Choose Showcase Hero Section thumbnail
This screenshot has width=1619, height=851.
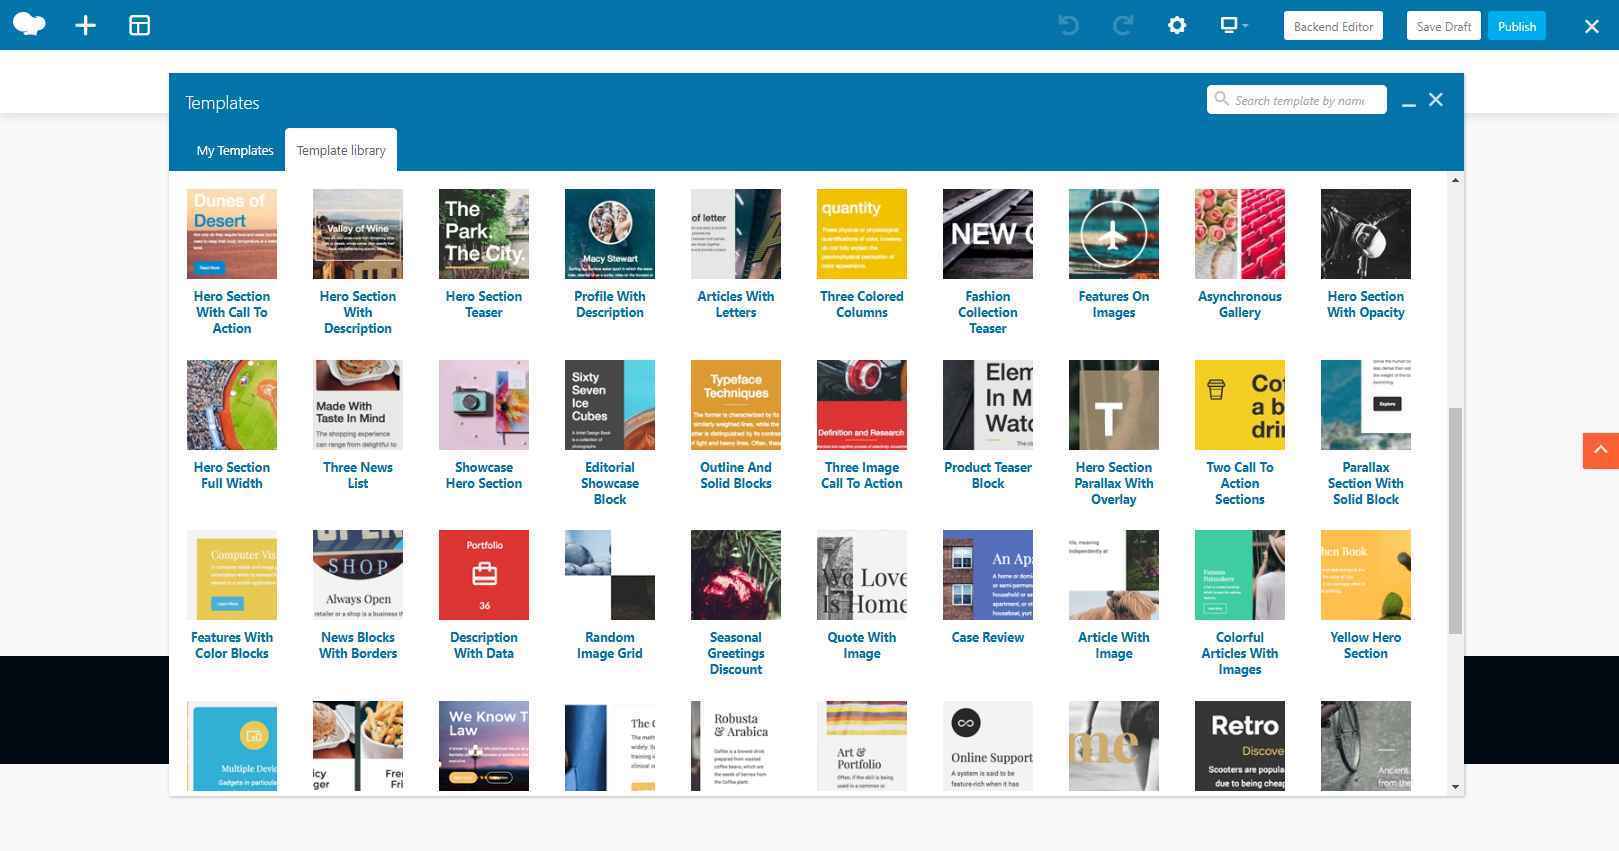point(484,405)
